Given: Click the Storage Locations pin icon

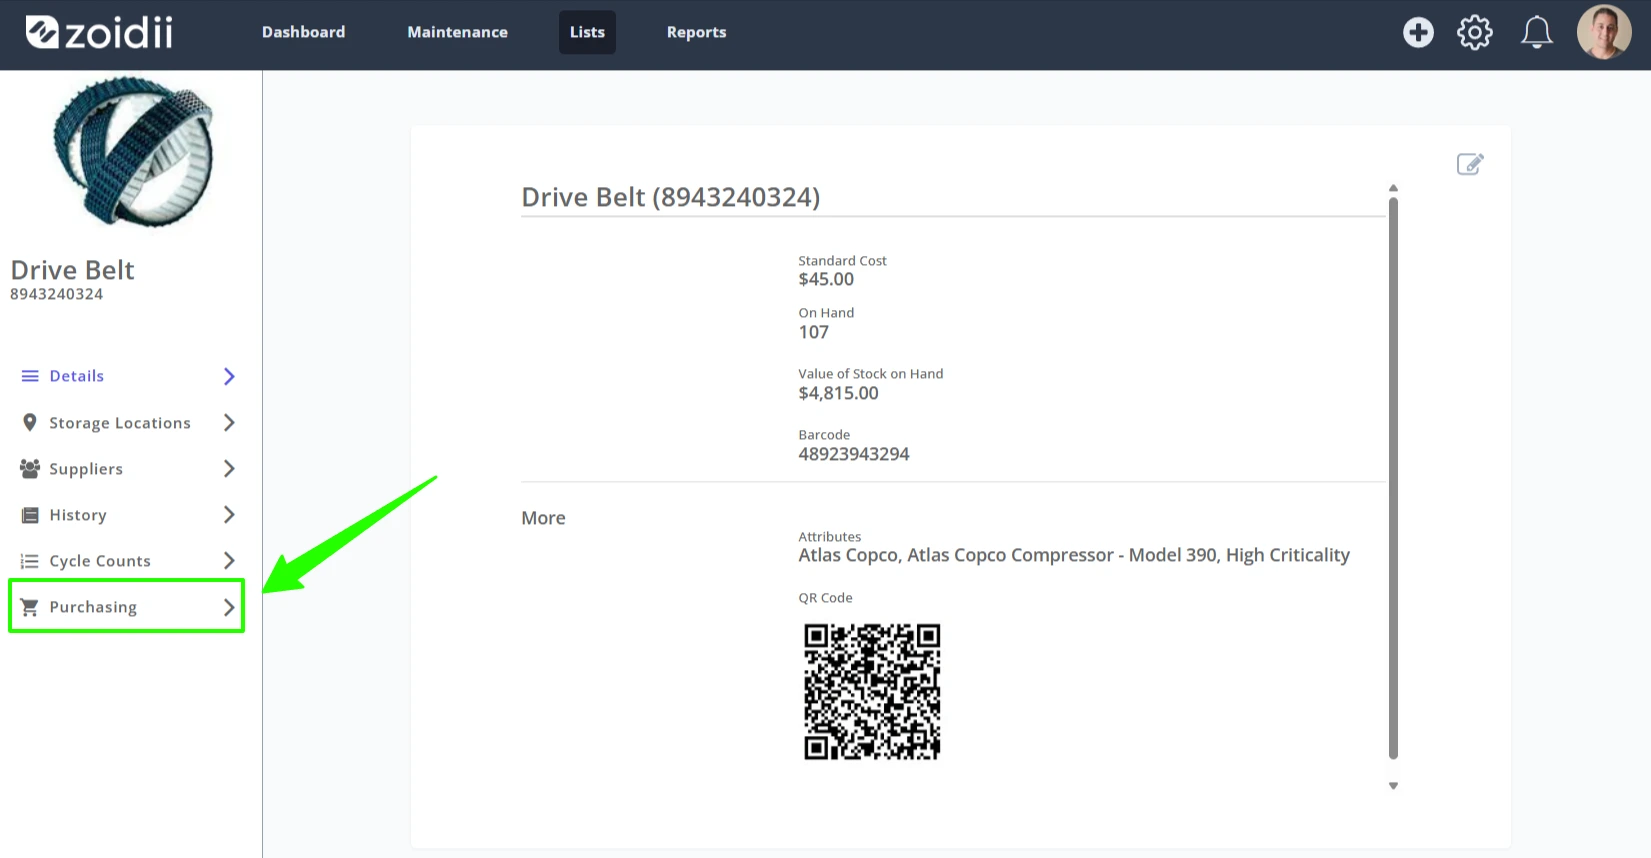Looking at the screenshot, I should click(30, 423).
